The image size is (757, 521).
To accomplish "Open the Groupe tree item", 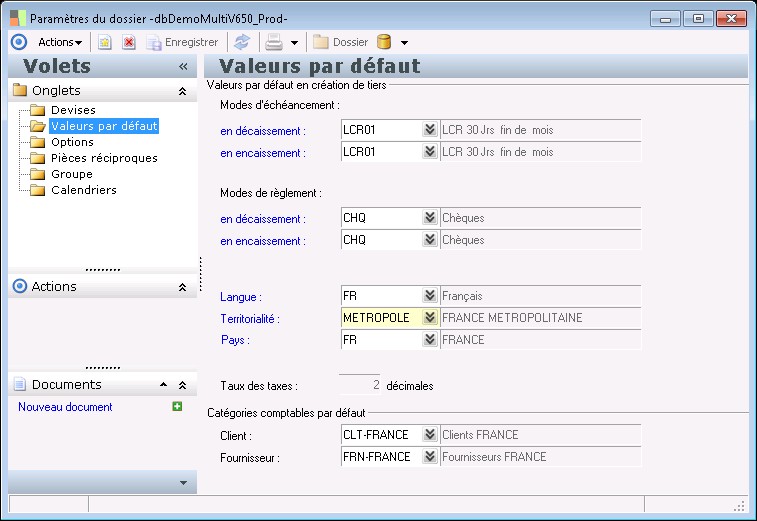I will coord(72,174).
